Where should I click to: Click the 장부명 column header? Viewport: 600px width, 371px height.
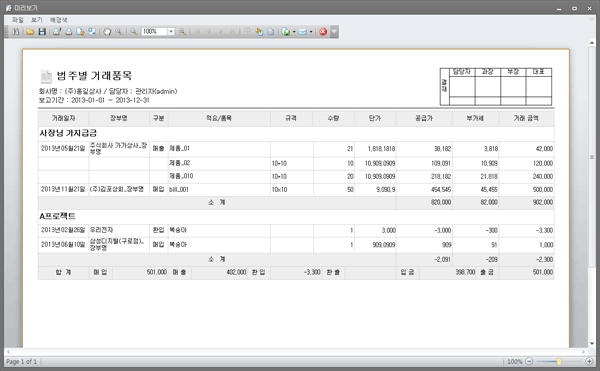tap(119, 119)
